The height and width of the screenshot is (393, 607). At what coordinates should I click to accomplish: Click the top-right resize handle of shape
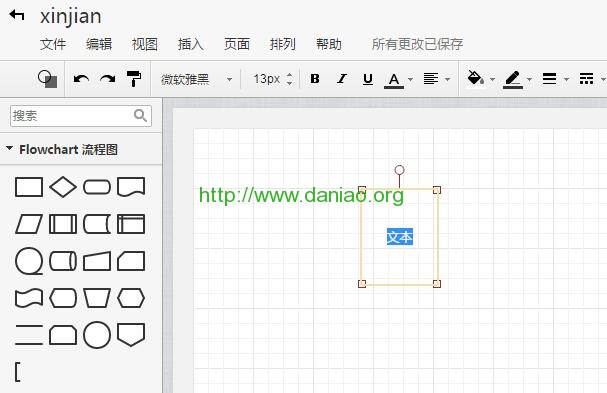pyautogui.click(x=437, y=190)
